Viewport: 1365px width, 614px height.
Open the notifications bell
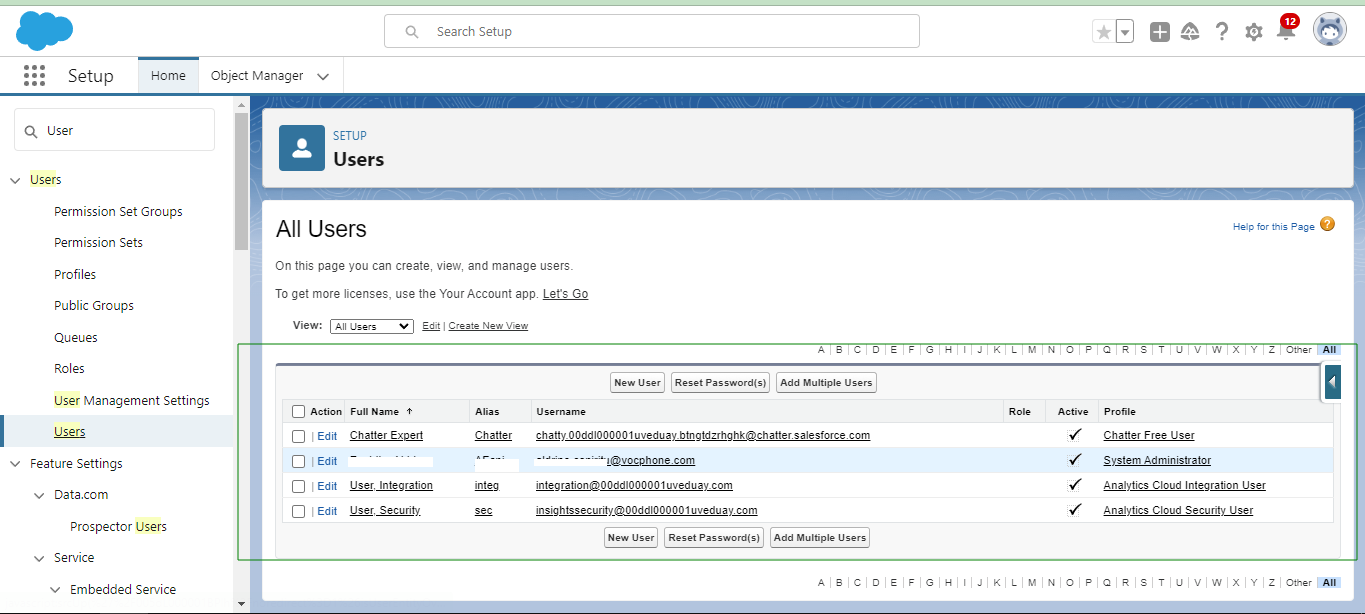pyautogui.click(x=1286, y=32)
